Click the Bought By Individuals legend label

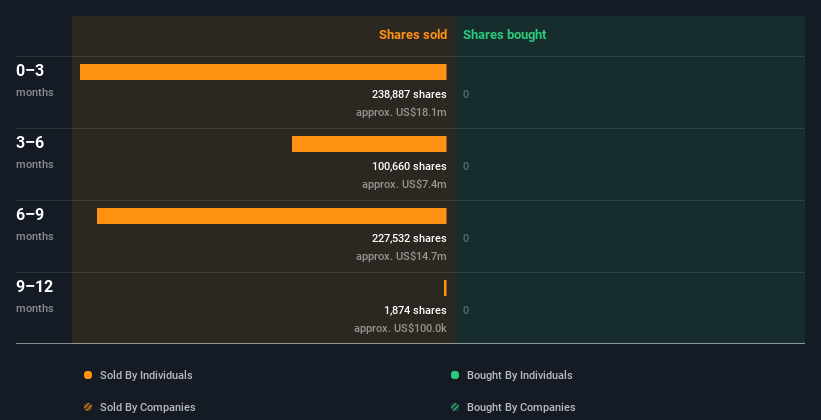pos(519,375)
